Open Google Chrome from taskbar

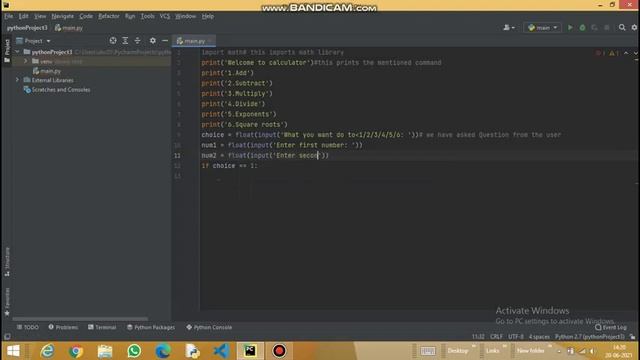(x=76, y=351)
